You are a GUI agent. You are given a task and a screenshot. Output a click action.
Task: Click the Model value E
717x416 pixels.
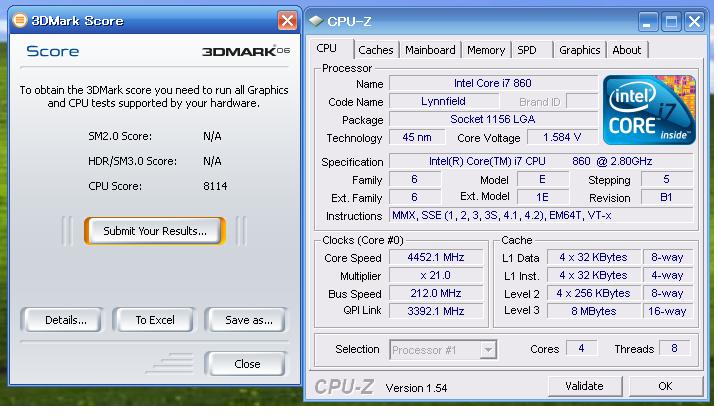542,179
